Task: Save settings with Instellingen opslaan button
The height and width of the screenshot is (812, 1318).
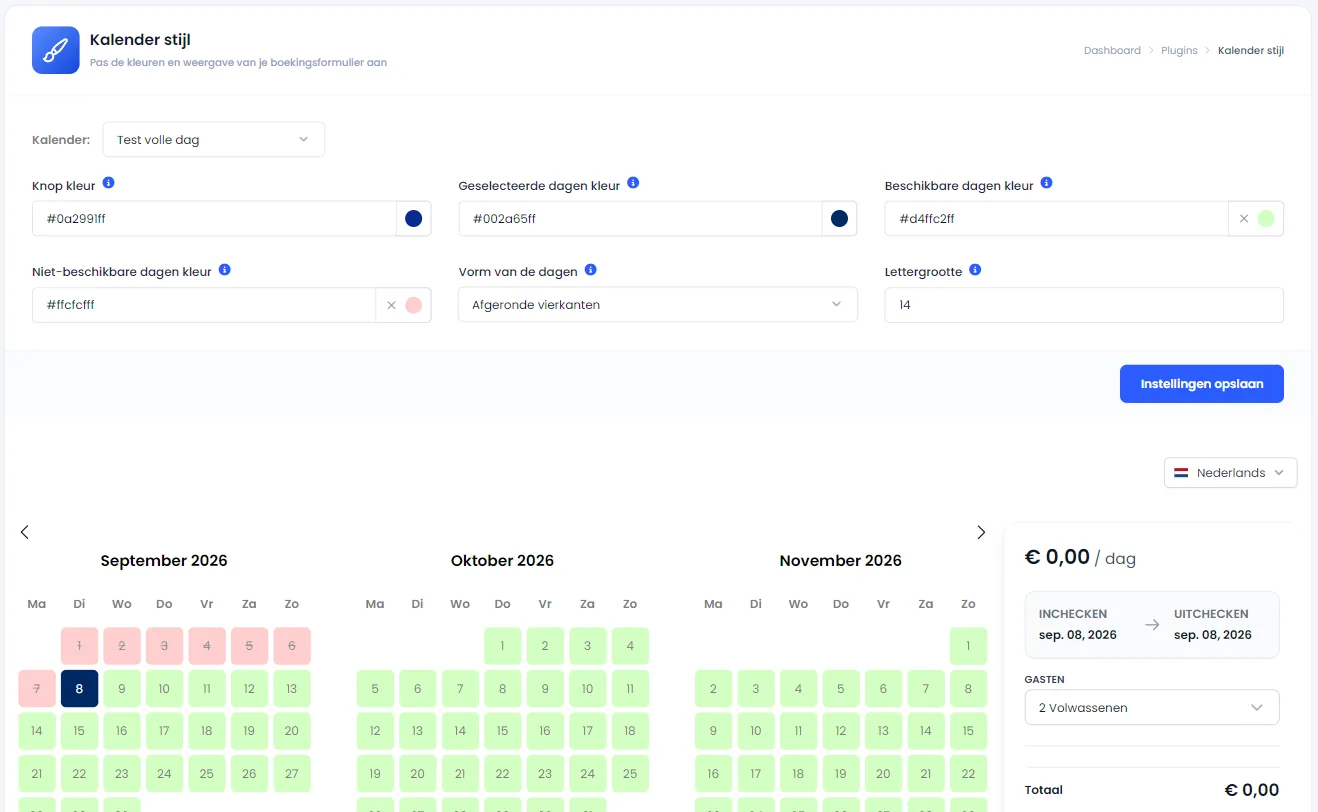Action: [x=1202, y=384]
